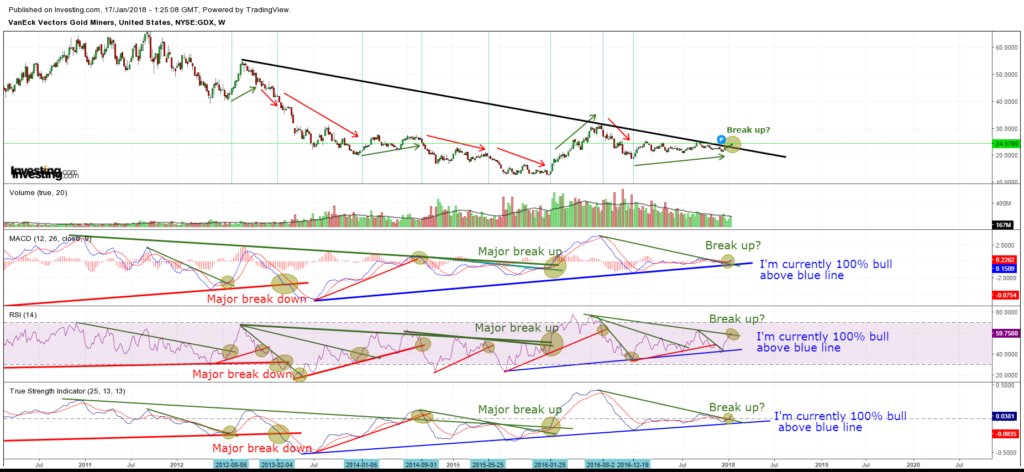Click the 0.0381 True Strength value tag
This screenshot has height=472, width=1024.
1004,415
